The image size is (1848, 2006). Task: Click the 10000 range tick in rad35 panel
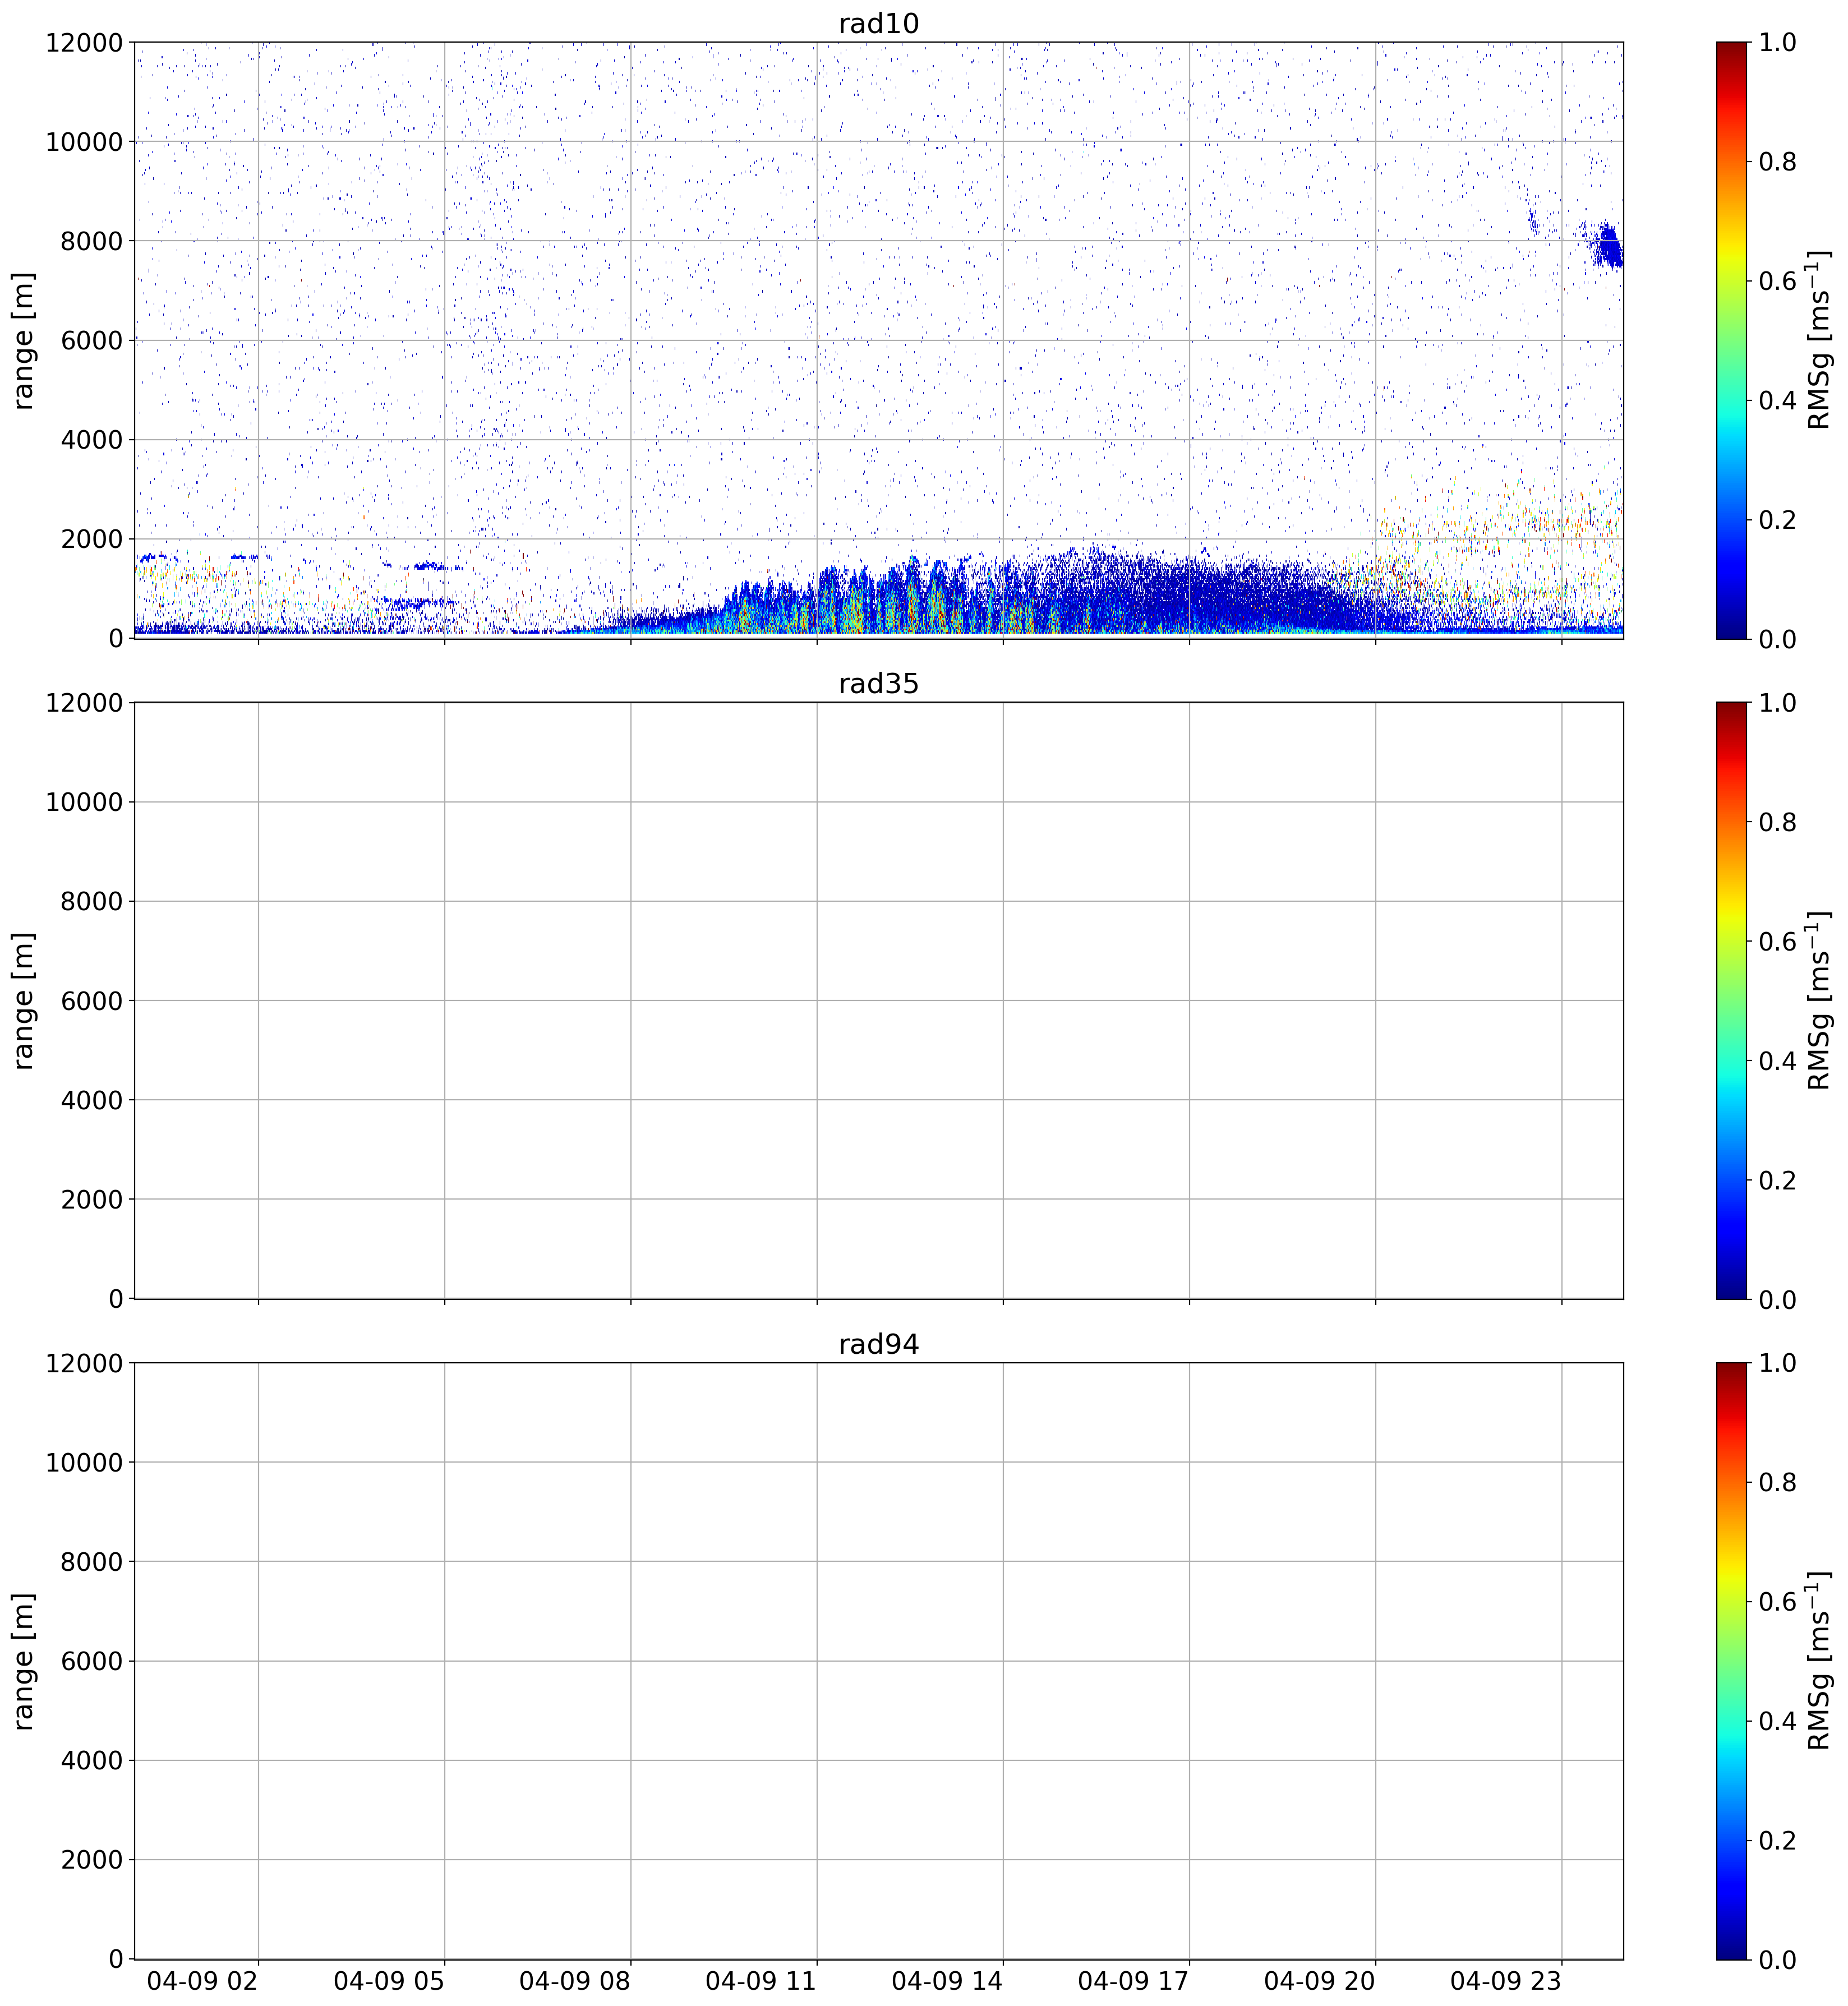[x=84, y=802]
